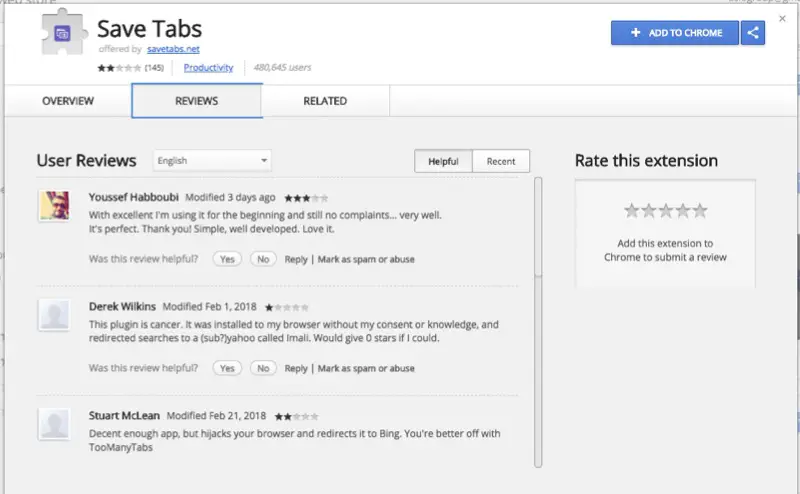Open the Related tab
This screenshot has width=800, height=494.
point(325,101)
